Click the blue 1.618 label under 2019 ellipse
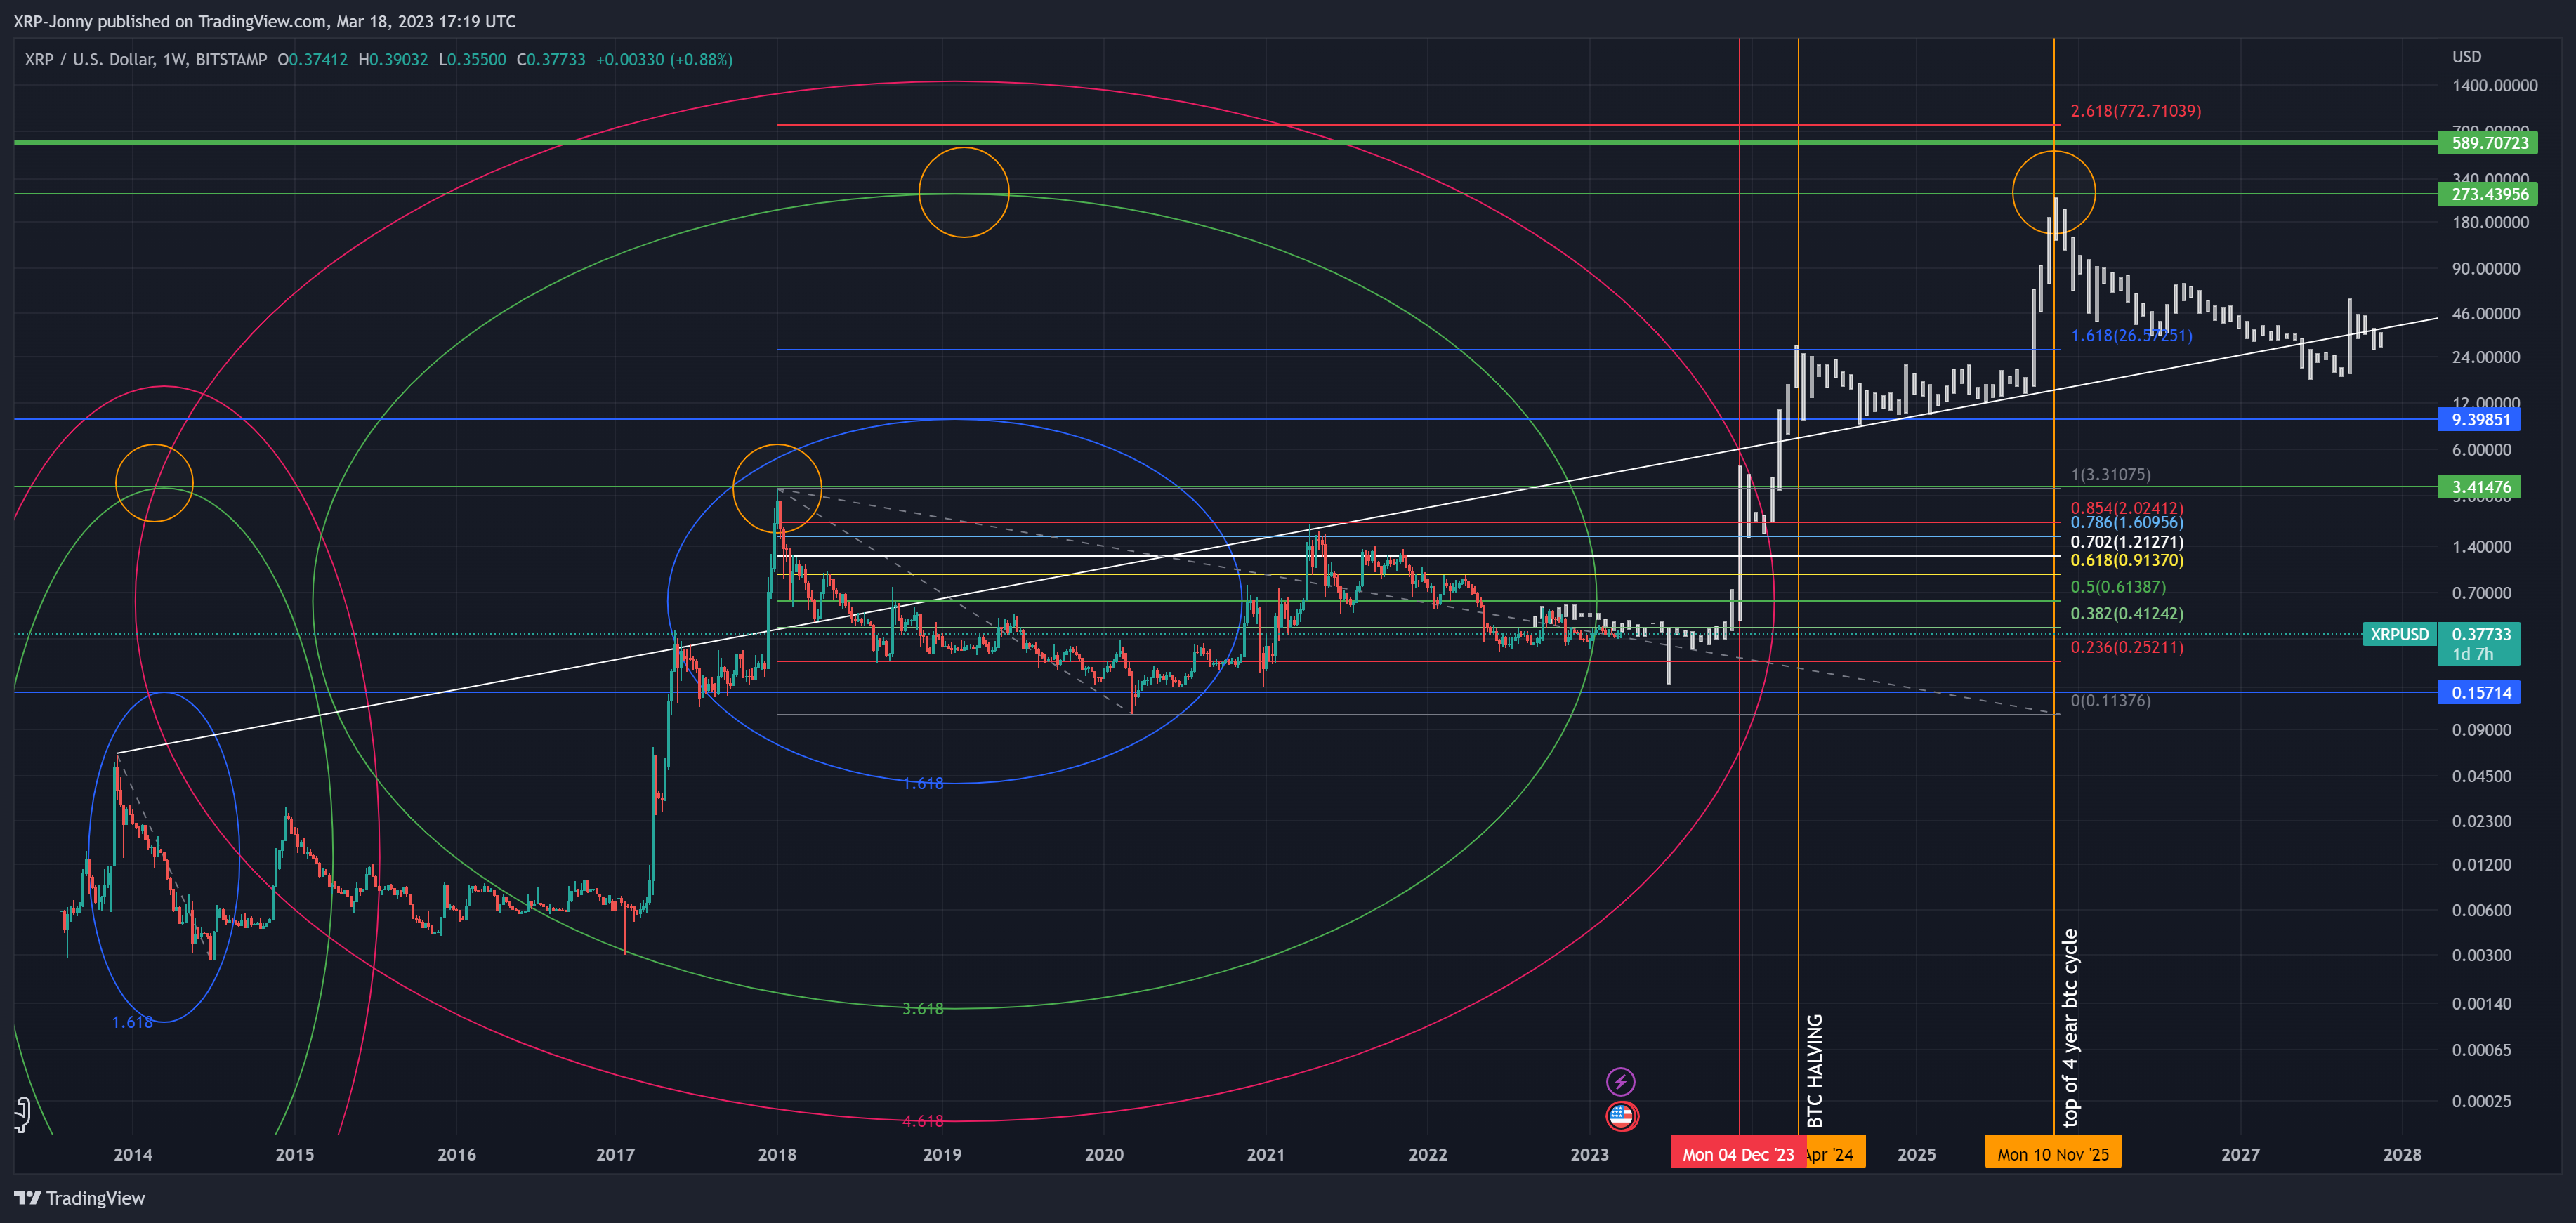 922,783
